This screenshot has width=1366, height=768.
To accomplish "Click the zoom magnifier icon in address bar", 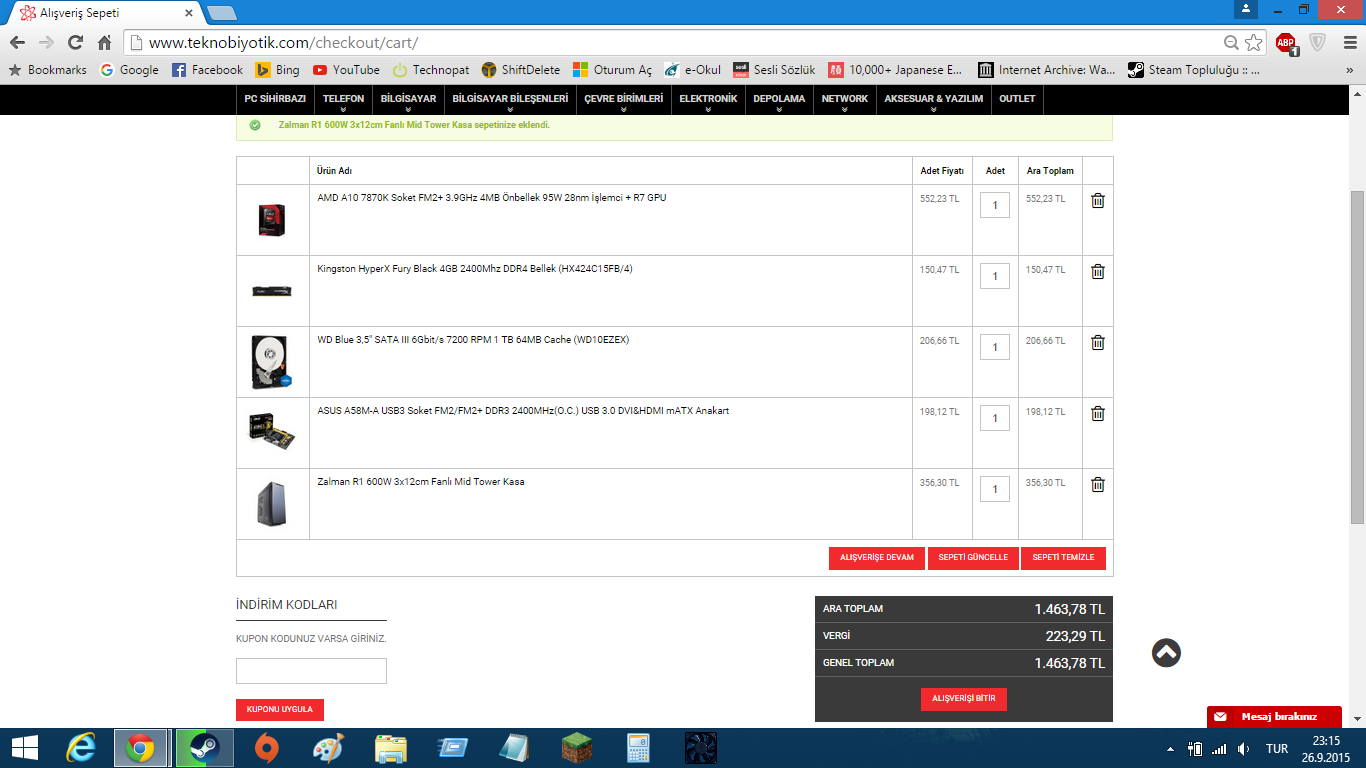I will point(1232,43).
